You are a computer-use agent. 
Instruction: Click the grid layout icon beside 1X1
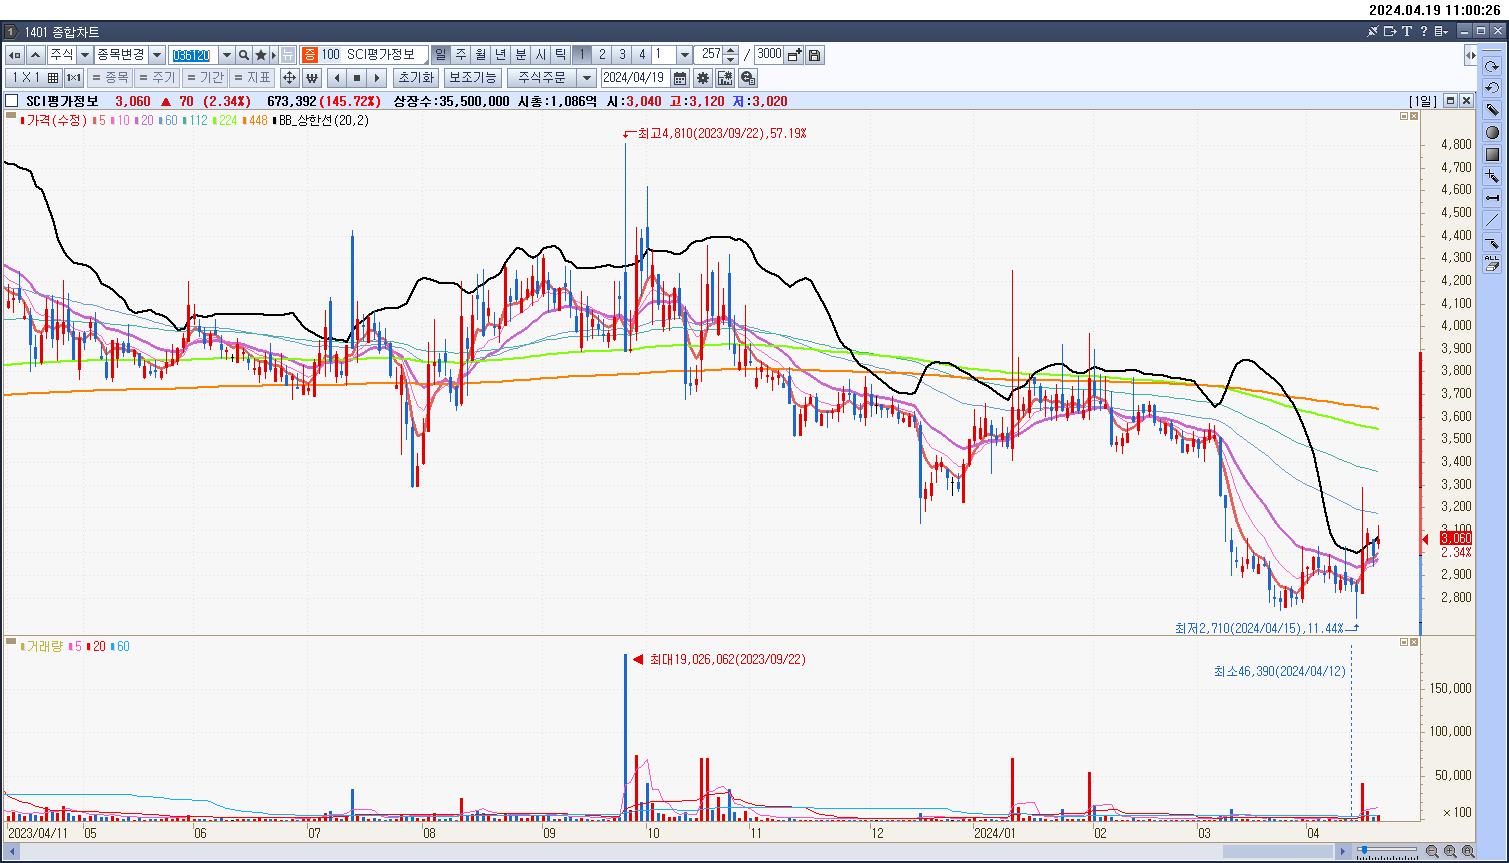click(53, 78)
